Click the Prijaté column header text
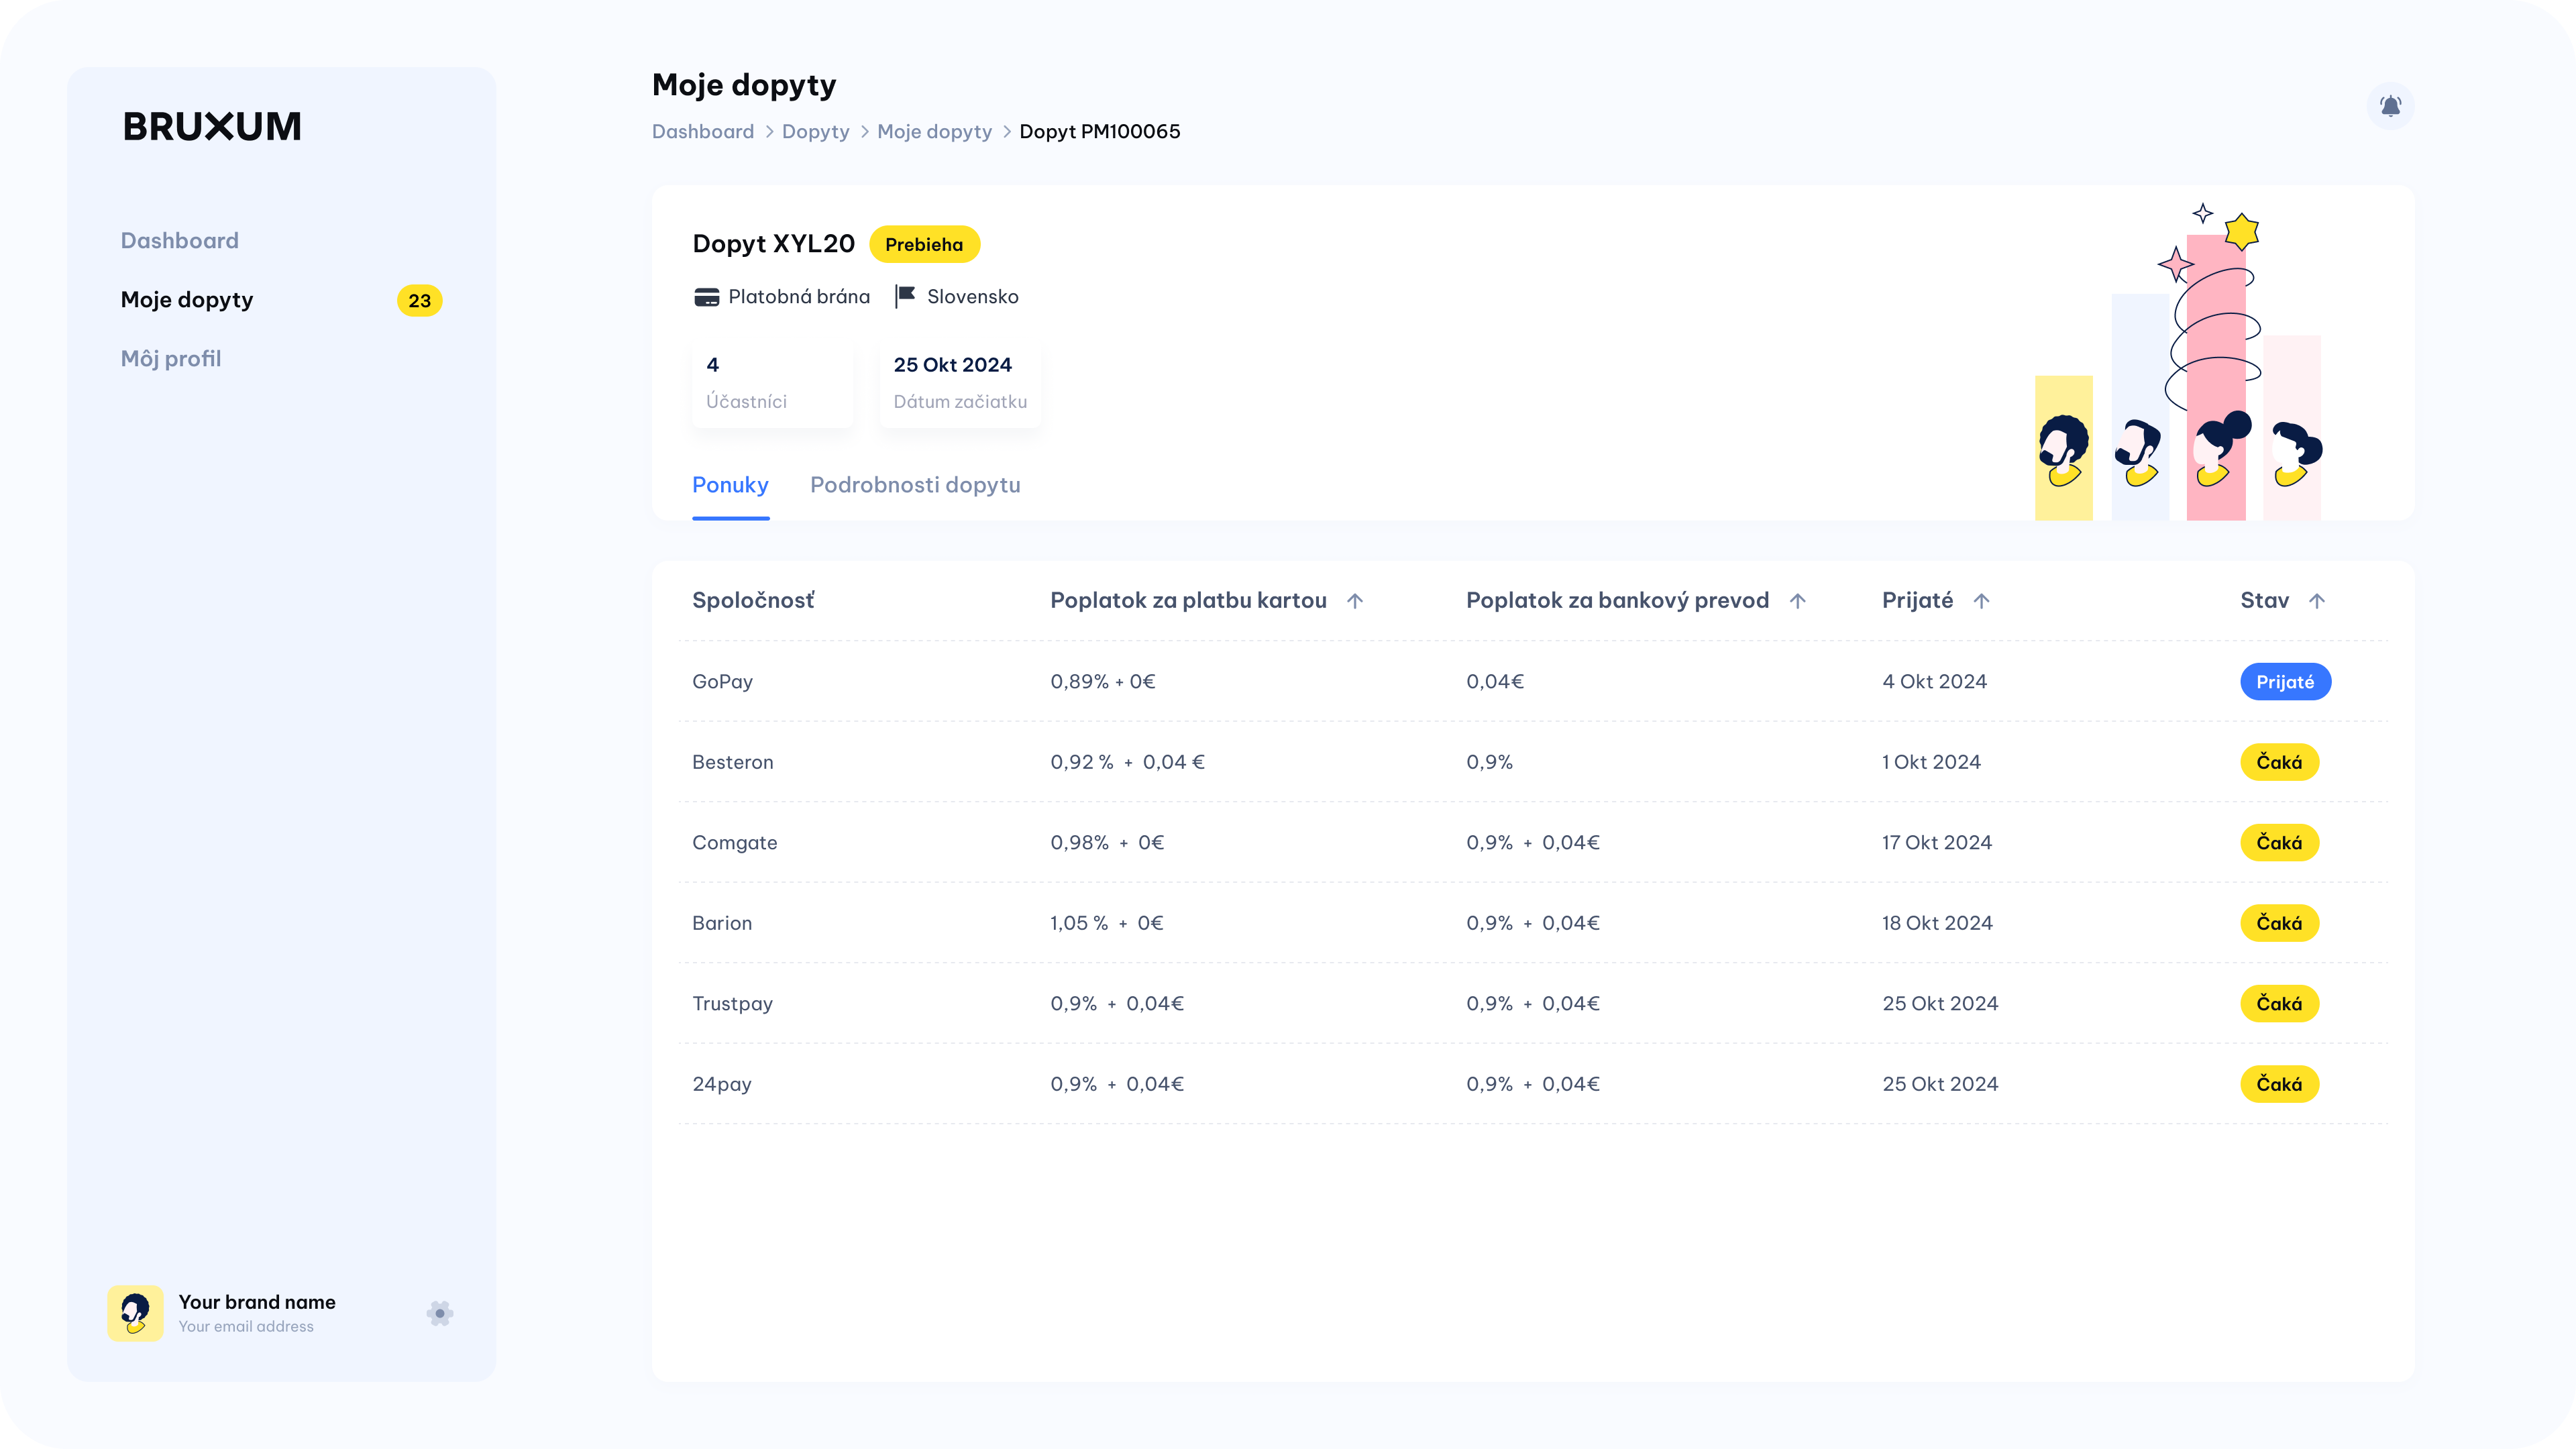The width and height of the screenshot is (2576, 1449). [1917, 601]
